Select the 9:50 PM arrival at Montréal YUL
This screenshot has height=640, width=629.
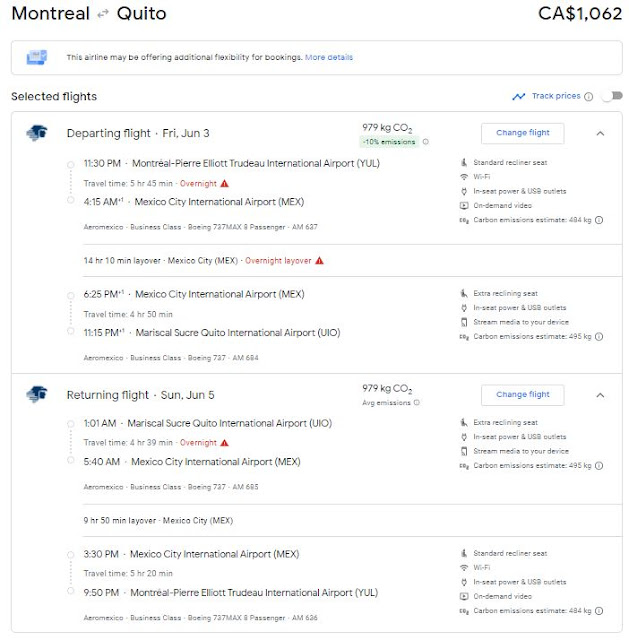pos(231,592)
